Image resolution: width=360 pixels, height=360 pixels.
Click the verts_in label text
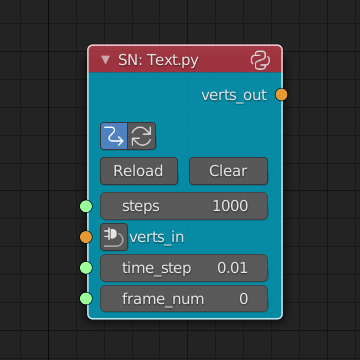click(x=157, y=237)
